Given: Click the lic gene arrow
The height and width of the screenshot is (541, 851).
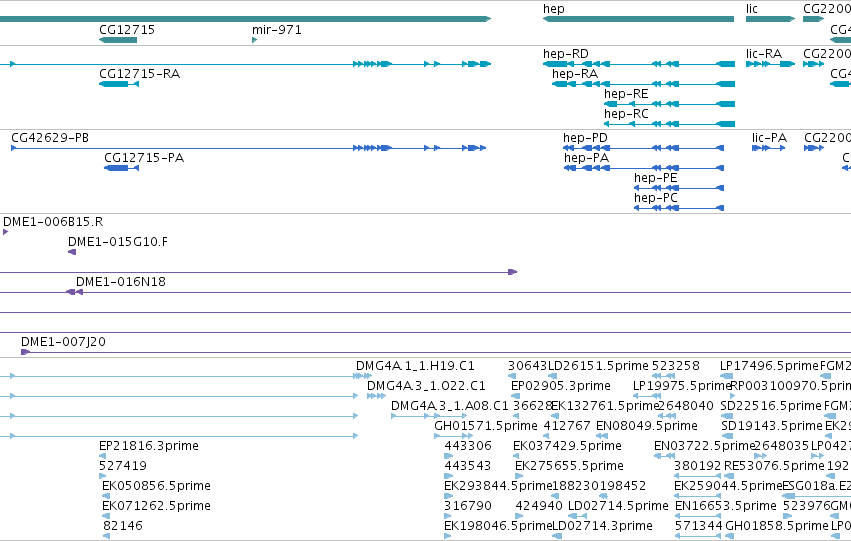Looking at the screenshot, I should click(x=770, y=19).
